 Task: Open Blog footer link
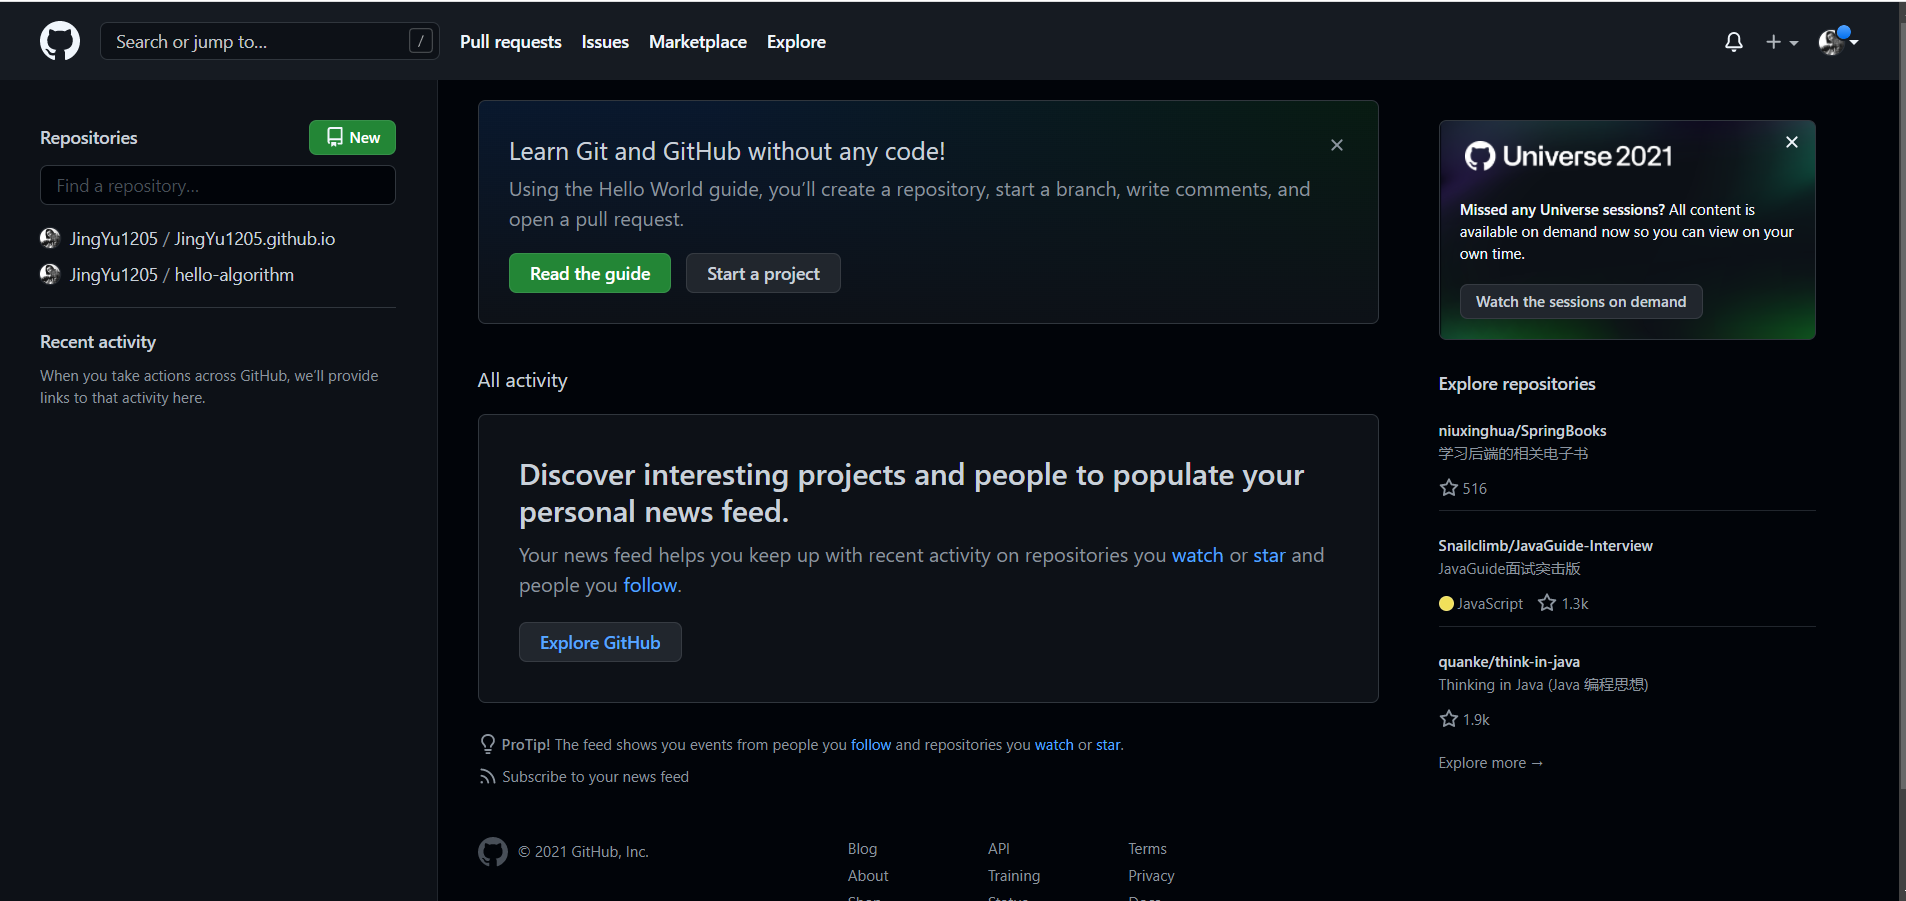click(862, 849)
